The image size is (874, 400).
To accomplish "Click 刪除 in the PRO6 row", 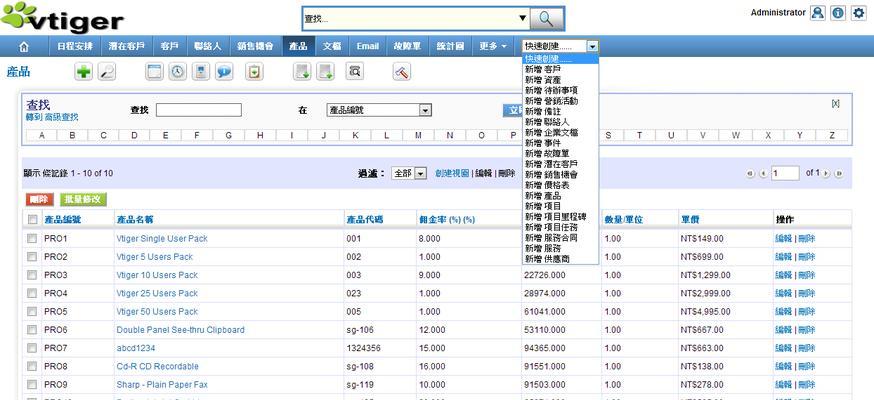I will click(x=807, y=330).
